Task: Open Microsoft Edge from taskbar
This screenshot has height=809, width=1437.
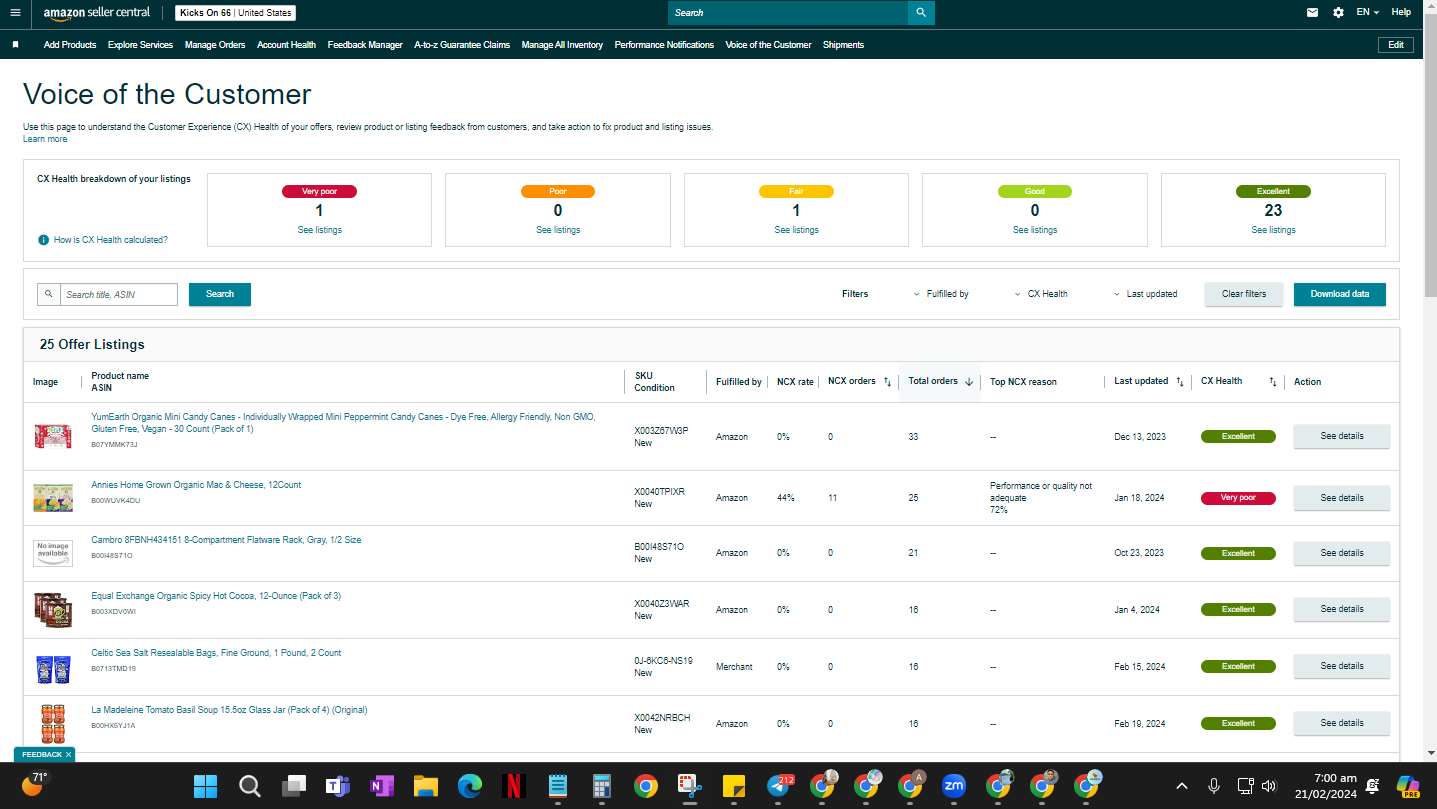Action: click(470, 786)
